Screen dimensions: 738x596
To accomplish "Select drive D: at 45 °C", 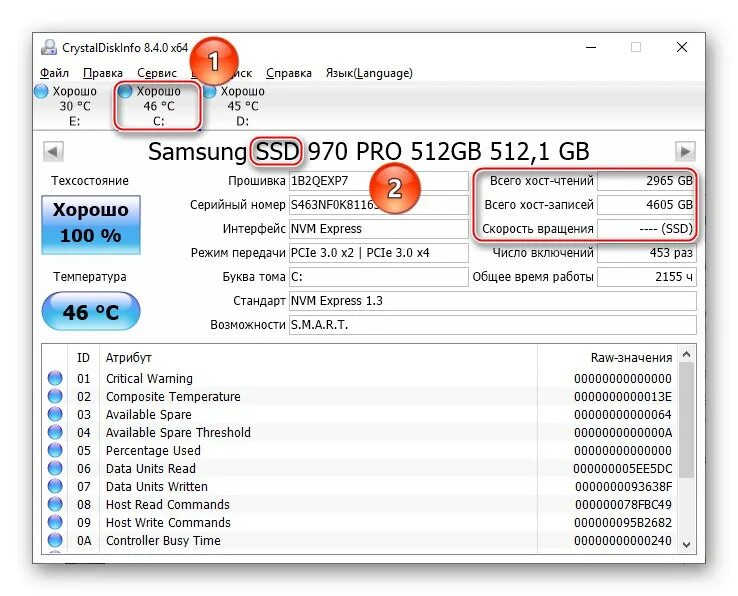I will coord(235,106).
